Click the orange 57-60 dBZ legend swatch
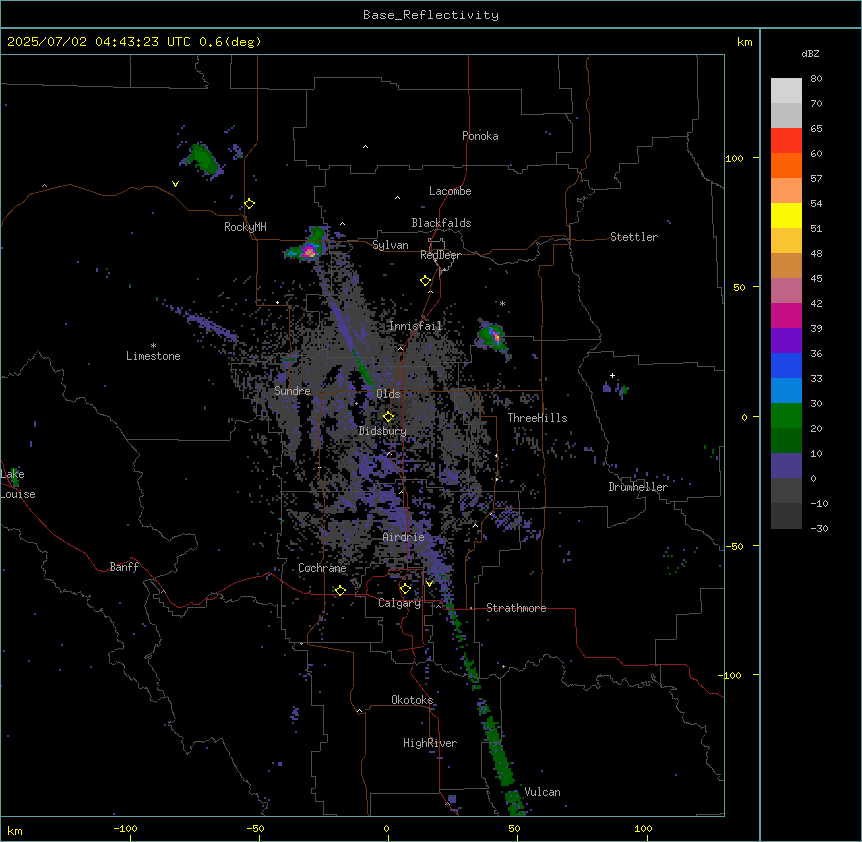The width and height of the screenshot is (862, 842). [x=786, y=165]
